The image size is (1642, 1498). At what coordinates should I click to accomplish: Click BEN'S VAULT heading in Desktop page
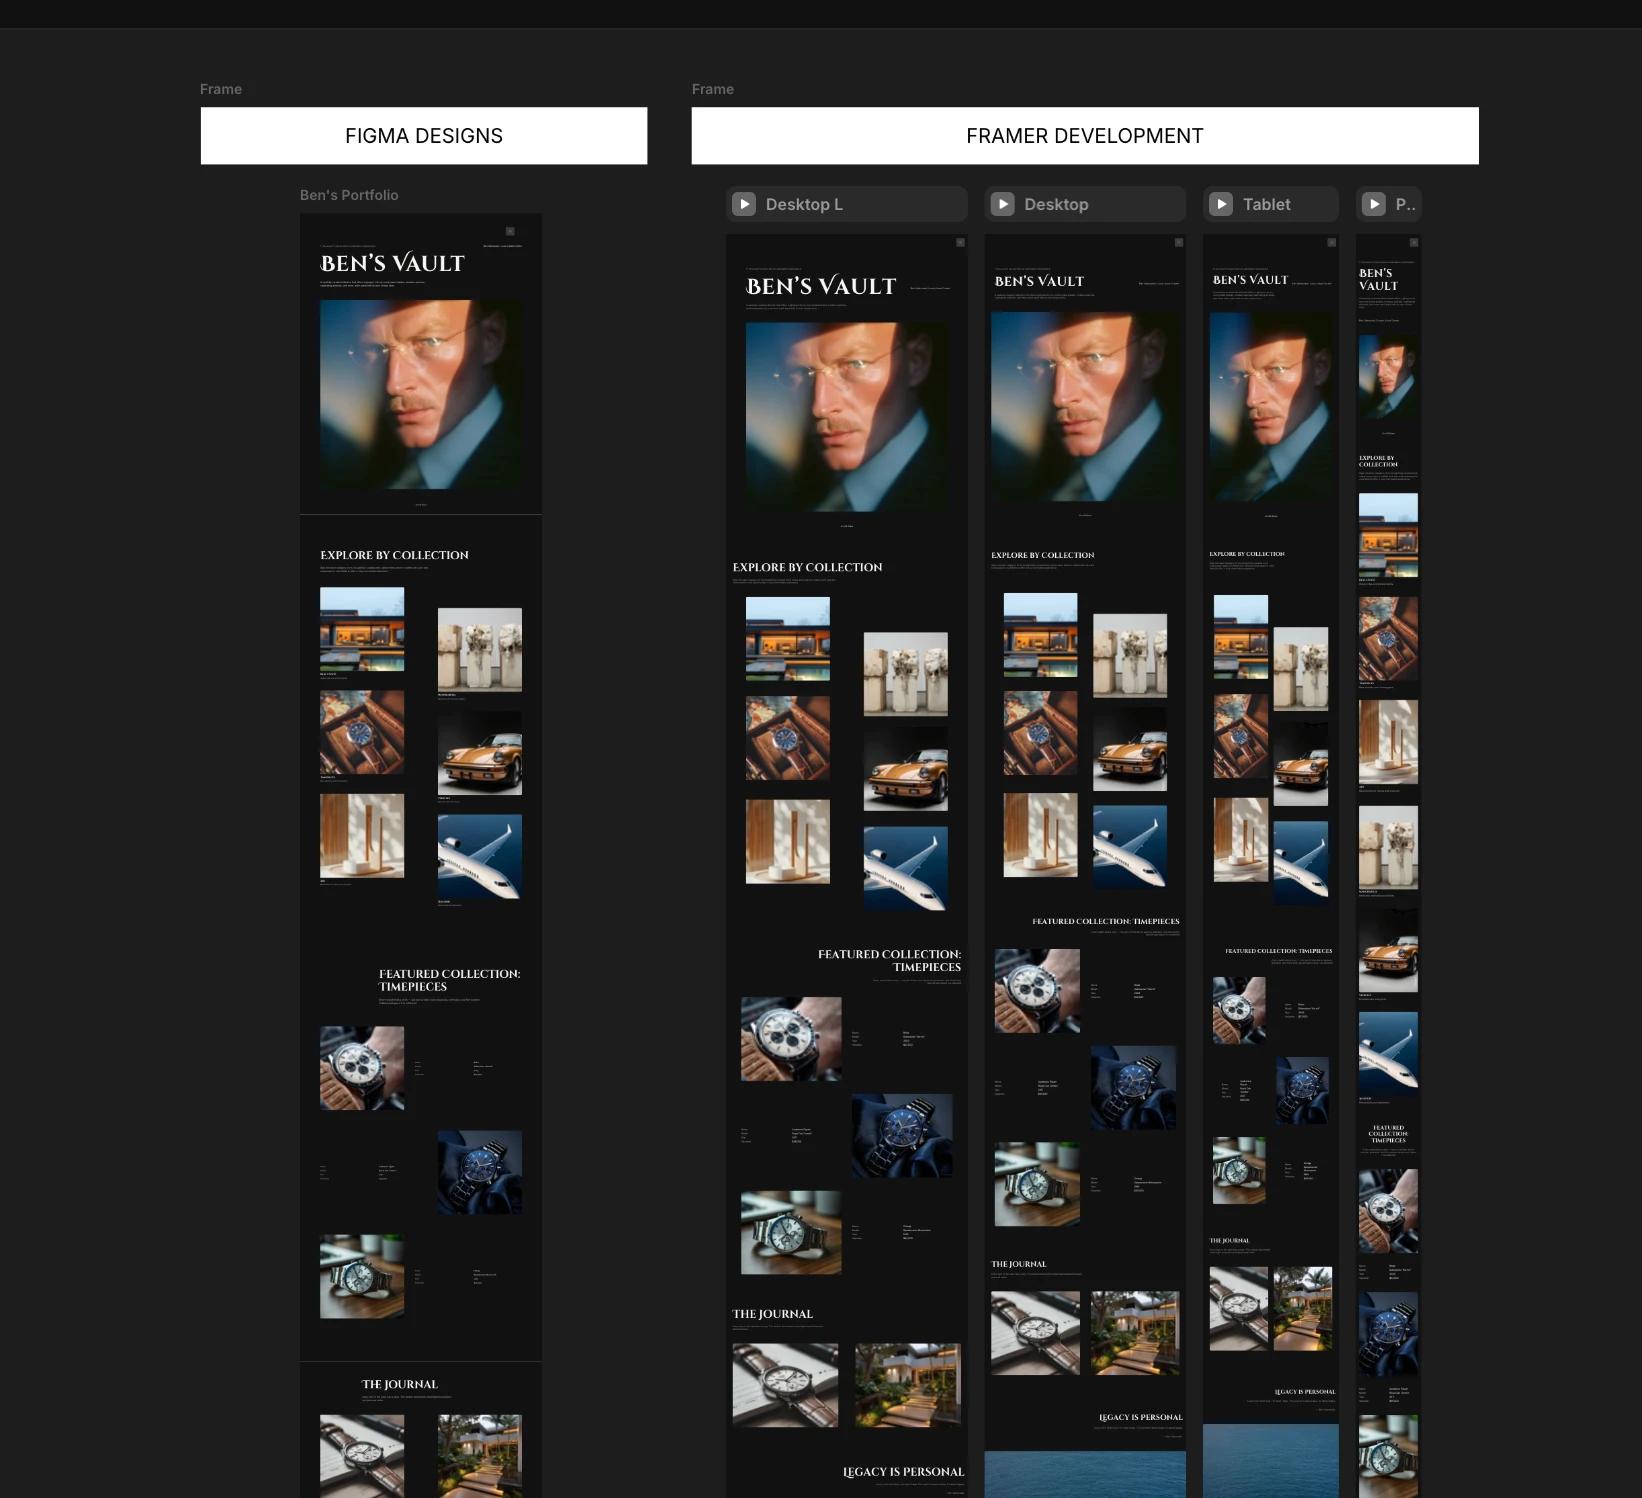(x=1039, y=281)
